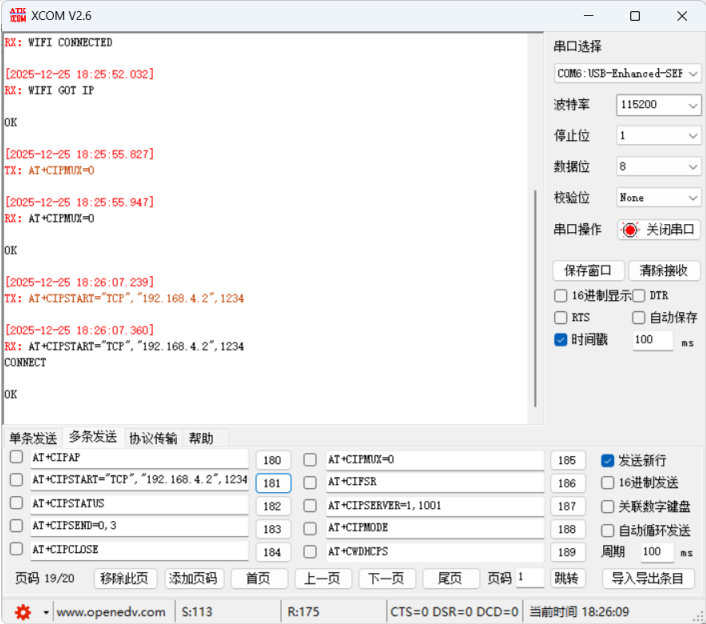The image size is (706, 624).
Task: Click the 关闭串口 close serial port button
Action: 659,230
